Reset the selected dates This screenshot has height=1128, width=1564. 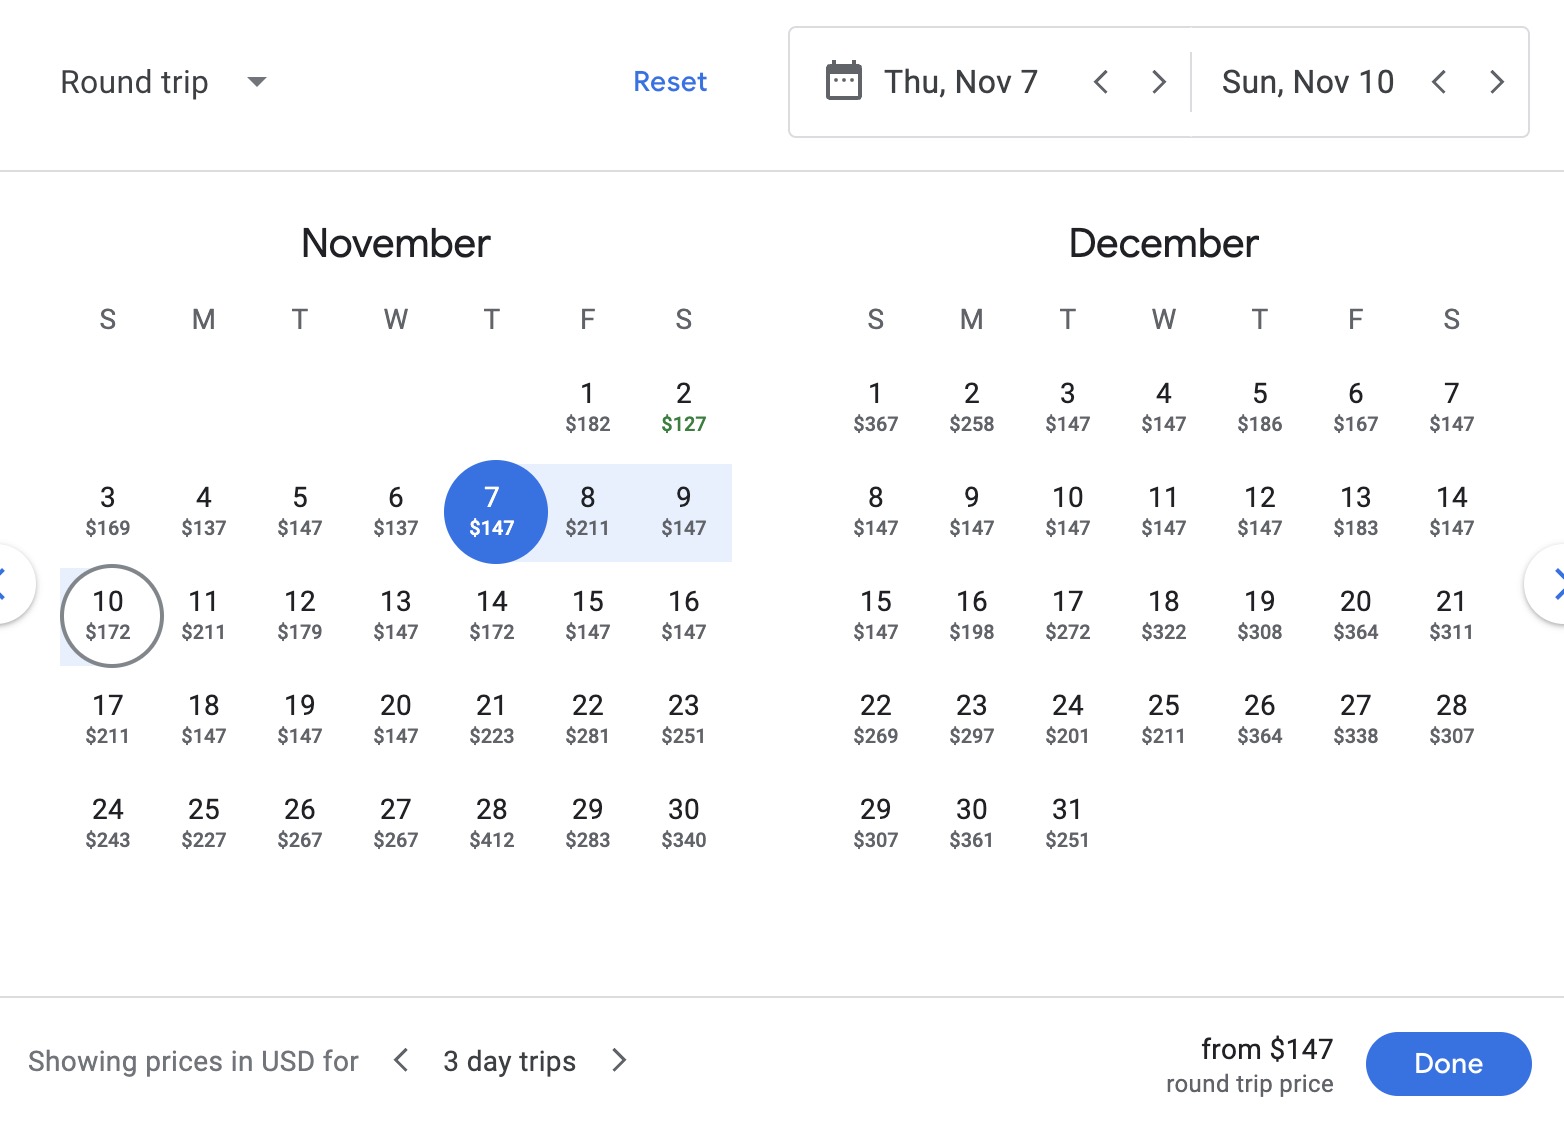pyautogui.click(x=670, y=82)
